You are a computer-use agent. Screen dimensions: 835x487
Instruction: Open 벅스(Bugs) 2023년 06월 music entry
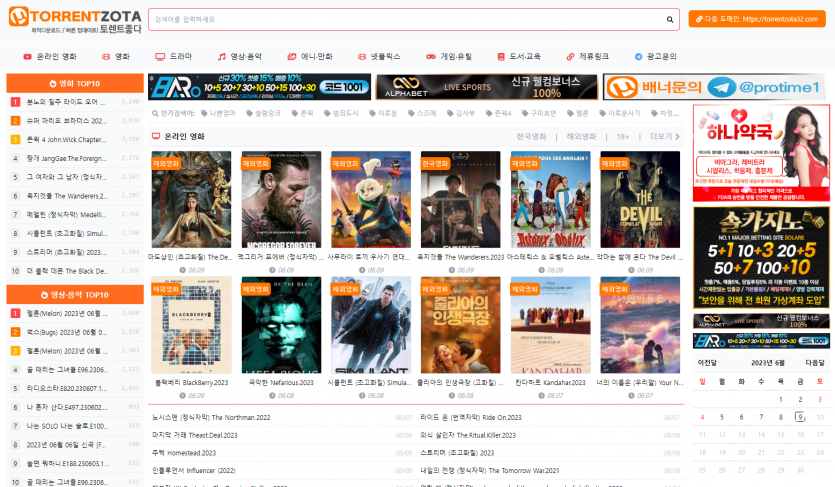[67, 332]
